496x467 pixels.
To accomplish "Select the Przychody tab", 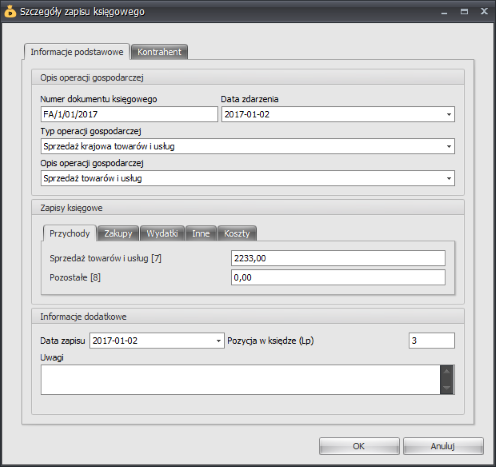I will click(x=70, y=233).
